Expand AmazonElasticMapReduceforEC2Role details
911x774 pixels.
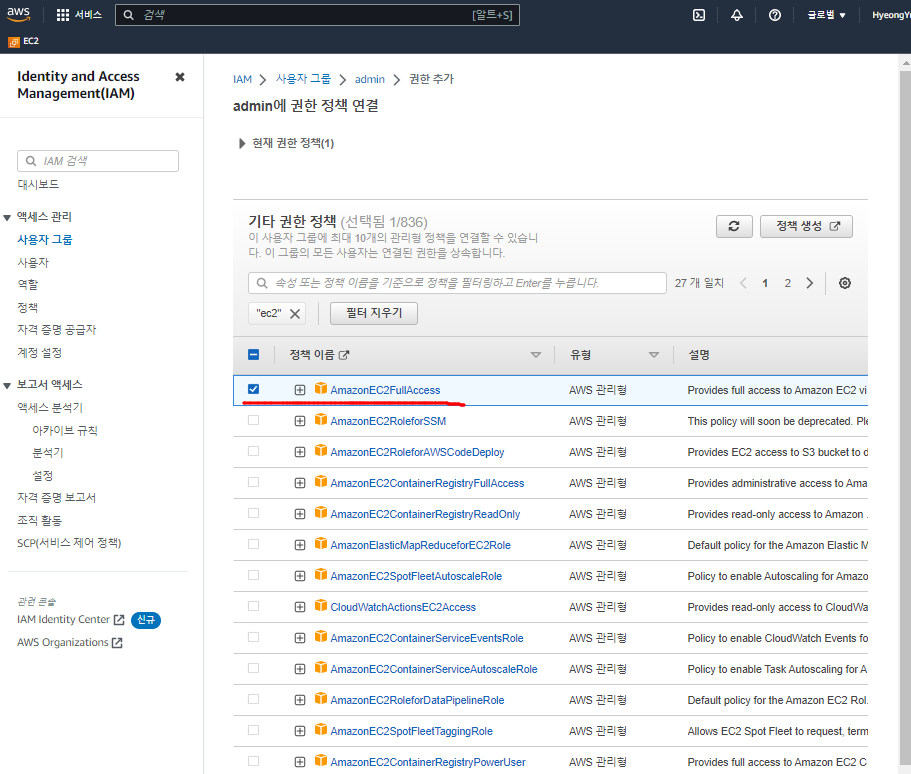click(300, 545)
